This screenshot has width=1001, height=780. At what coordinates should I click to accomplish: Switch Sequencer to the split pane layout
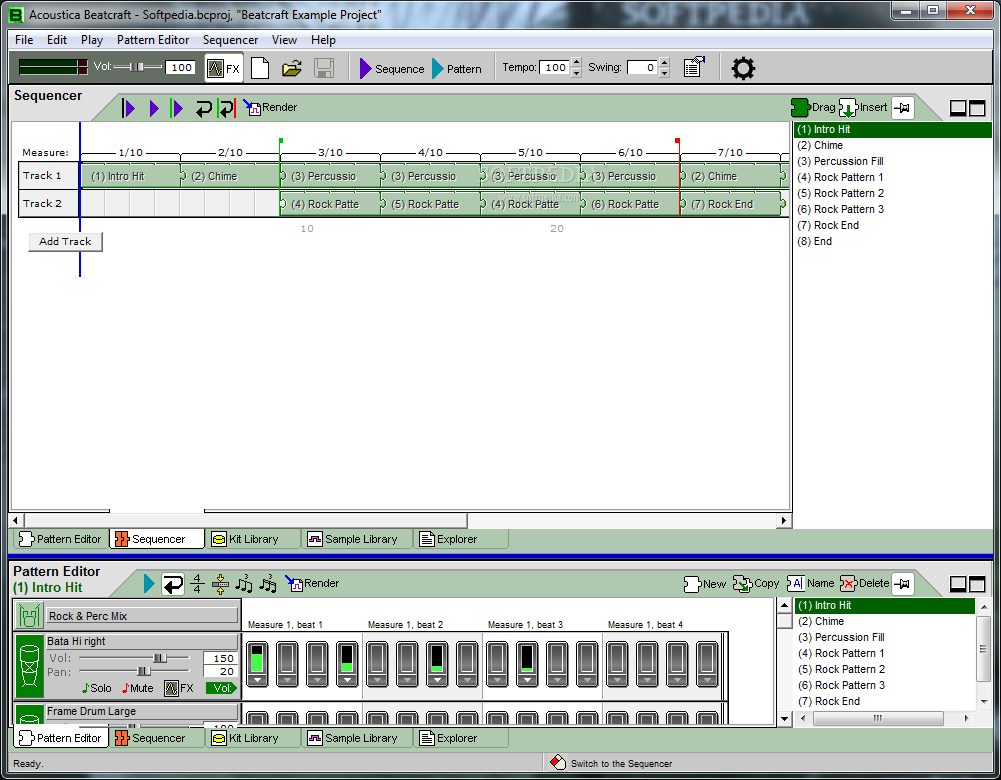958,108
